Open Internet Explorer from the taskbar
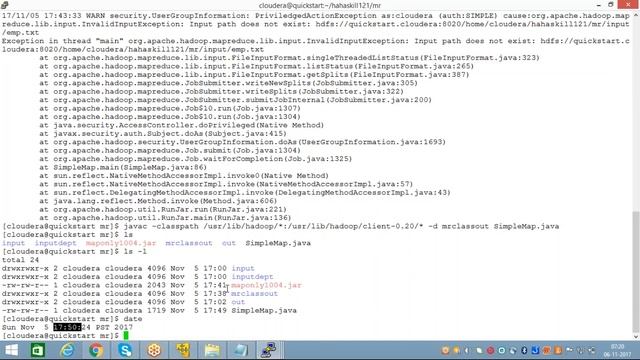This screenshot has width=640, height=360. [67, 350]
